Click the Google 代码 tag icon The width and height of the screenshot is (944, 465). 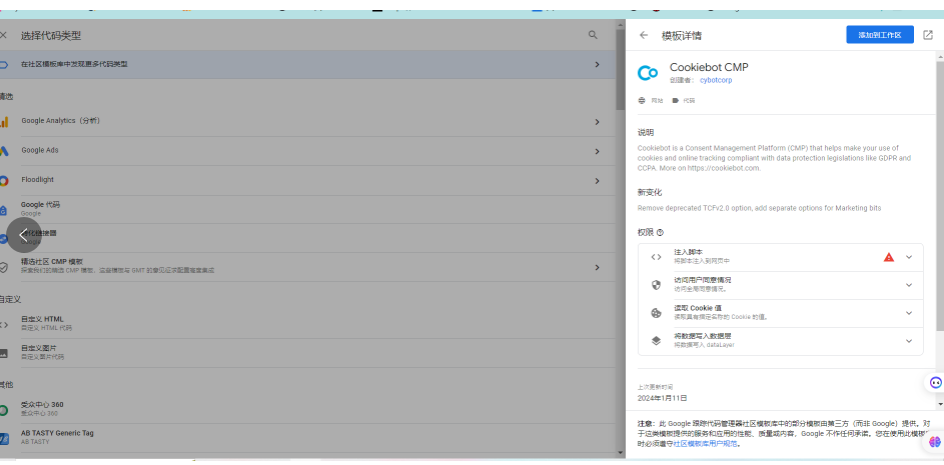tap(3, 210)
